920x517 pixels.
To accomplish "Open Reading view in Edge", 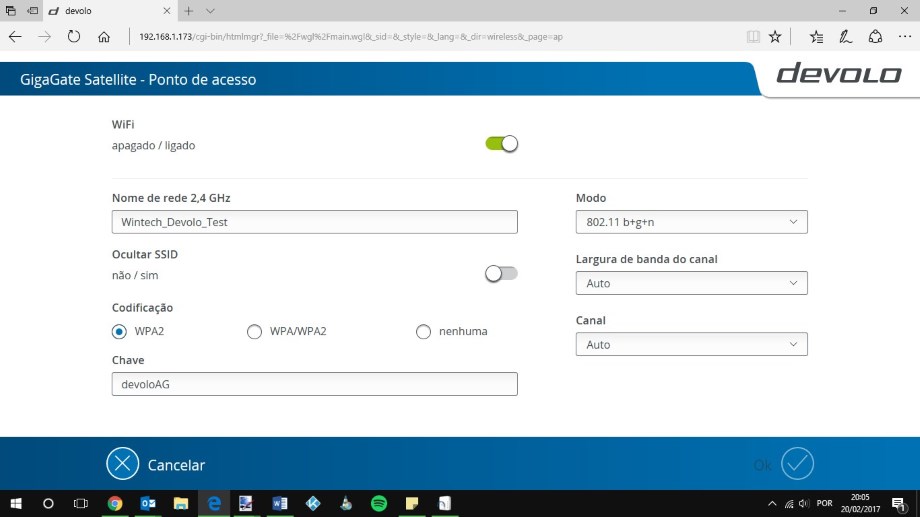I will tap(752, 37).
